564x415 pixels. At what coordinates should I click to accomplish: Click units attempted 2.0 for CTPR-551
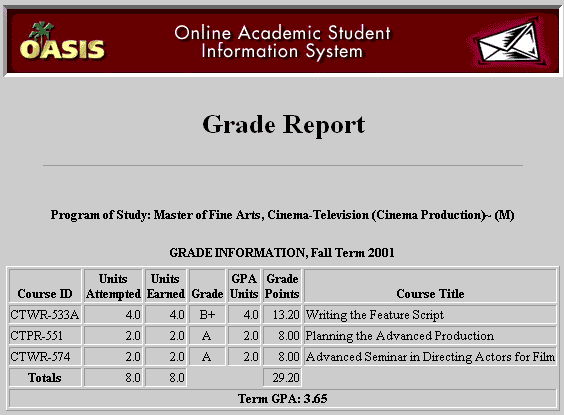(113, 336)
